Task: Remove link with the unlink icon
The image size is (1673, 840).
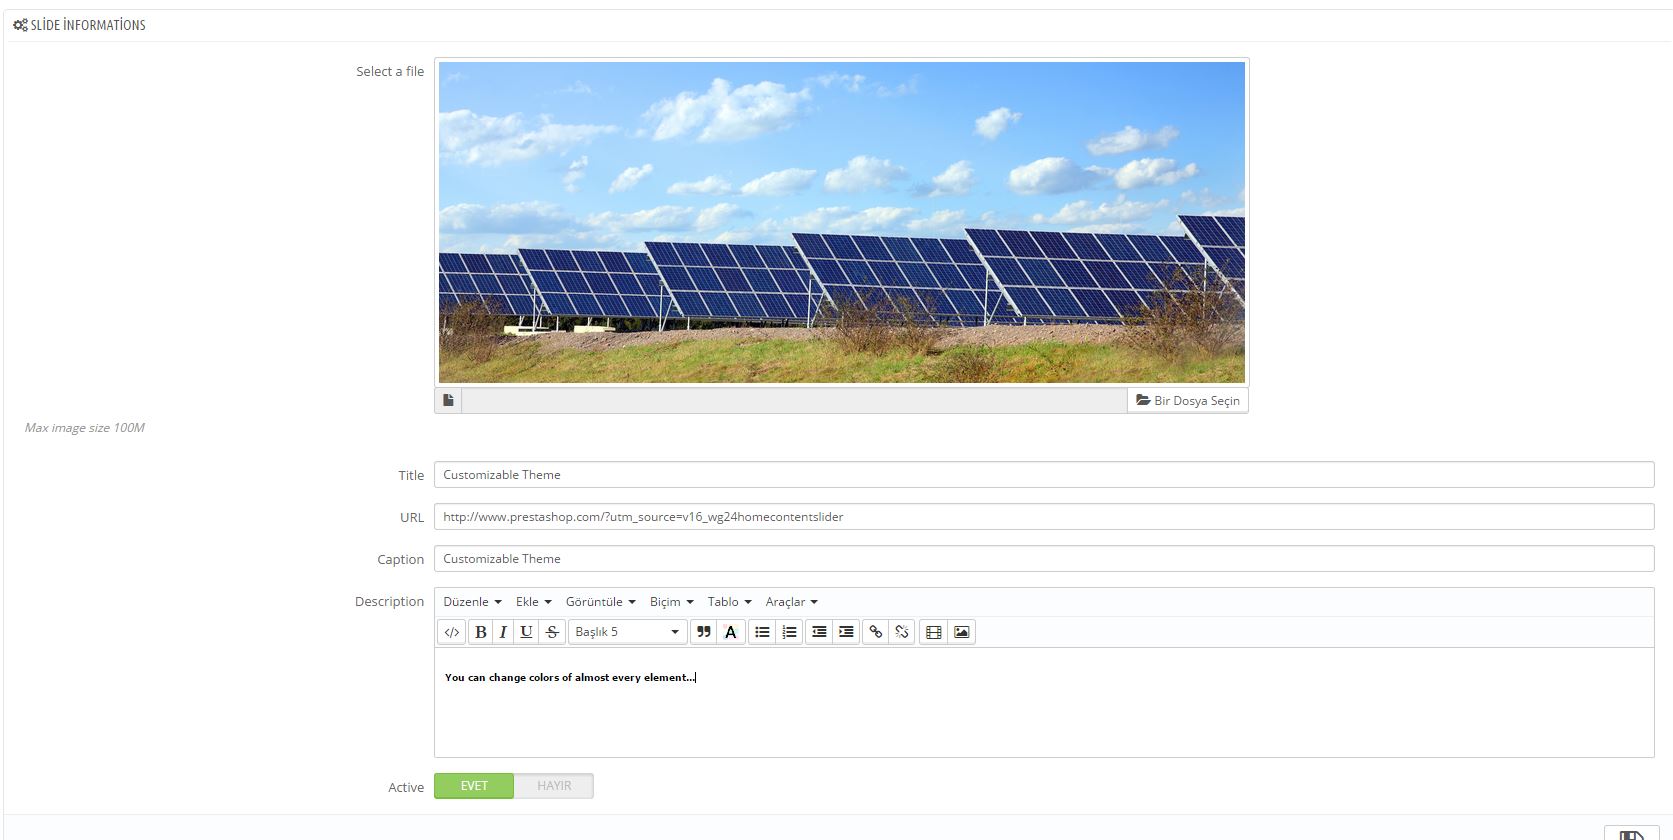Action: pyautogui.click(x=902, y=632)
